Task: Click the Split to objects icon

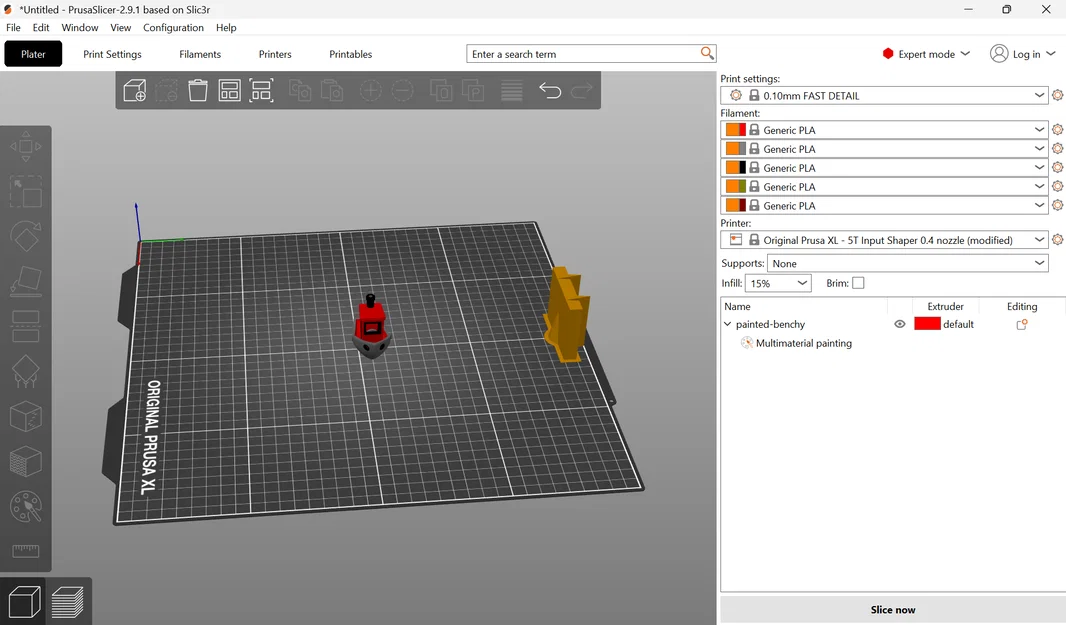Action: pyautogui.click(x=441, y=90)
